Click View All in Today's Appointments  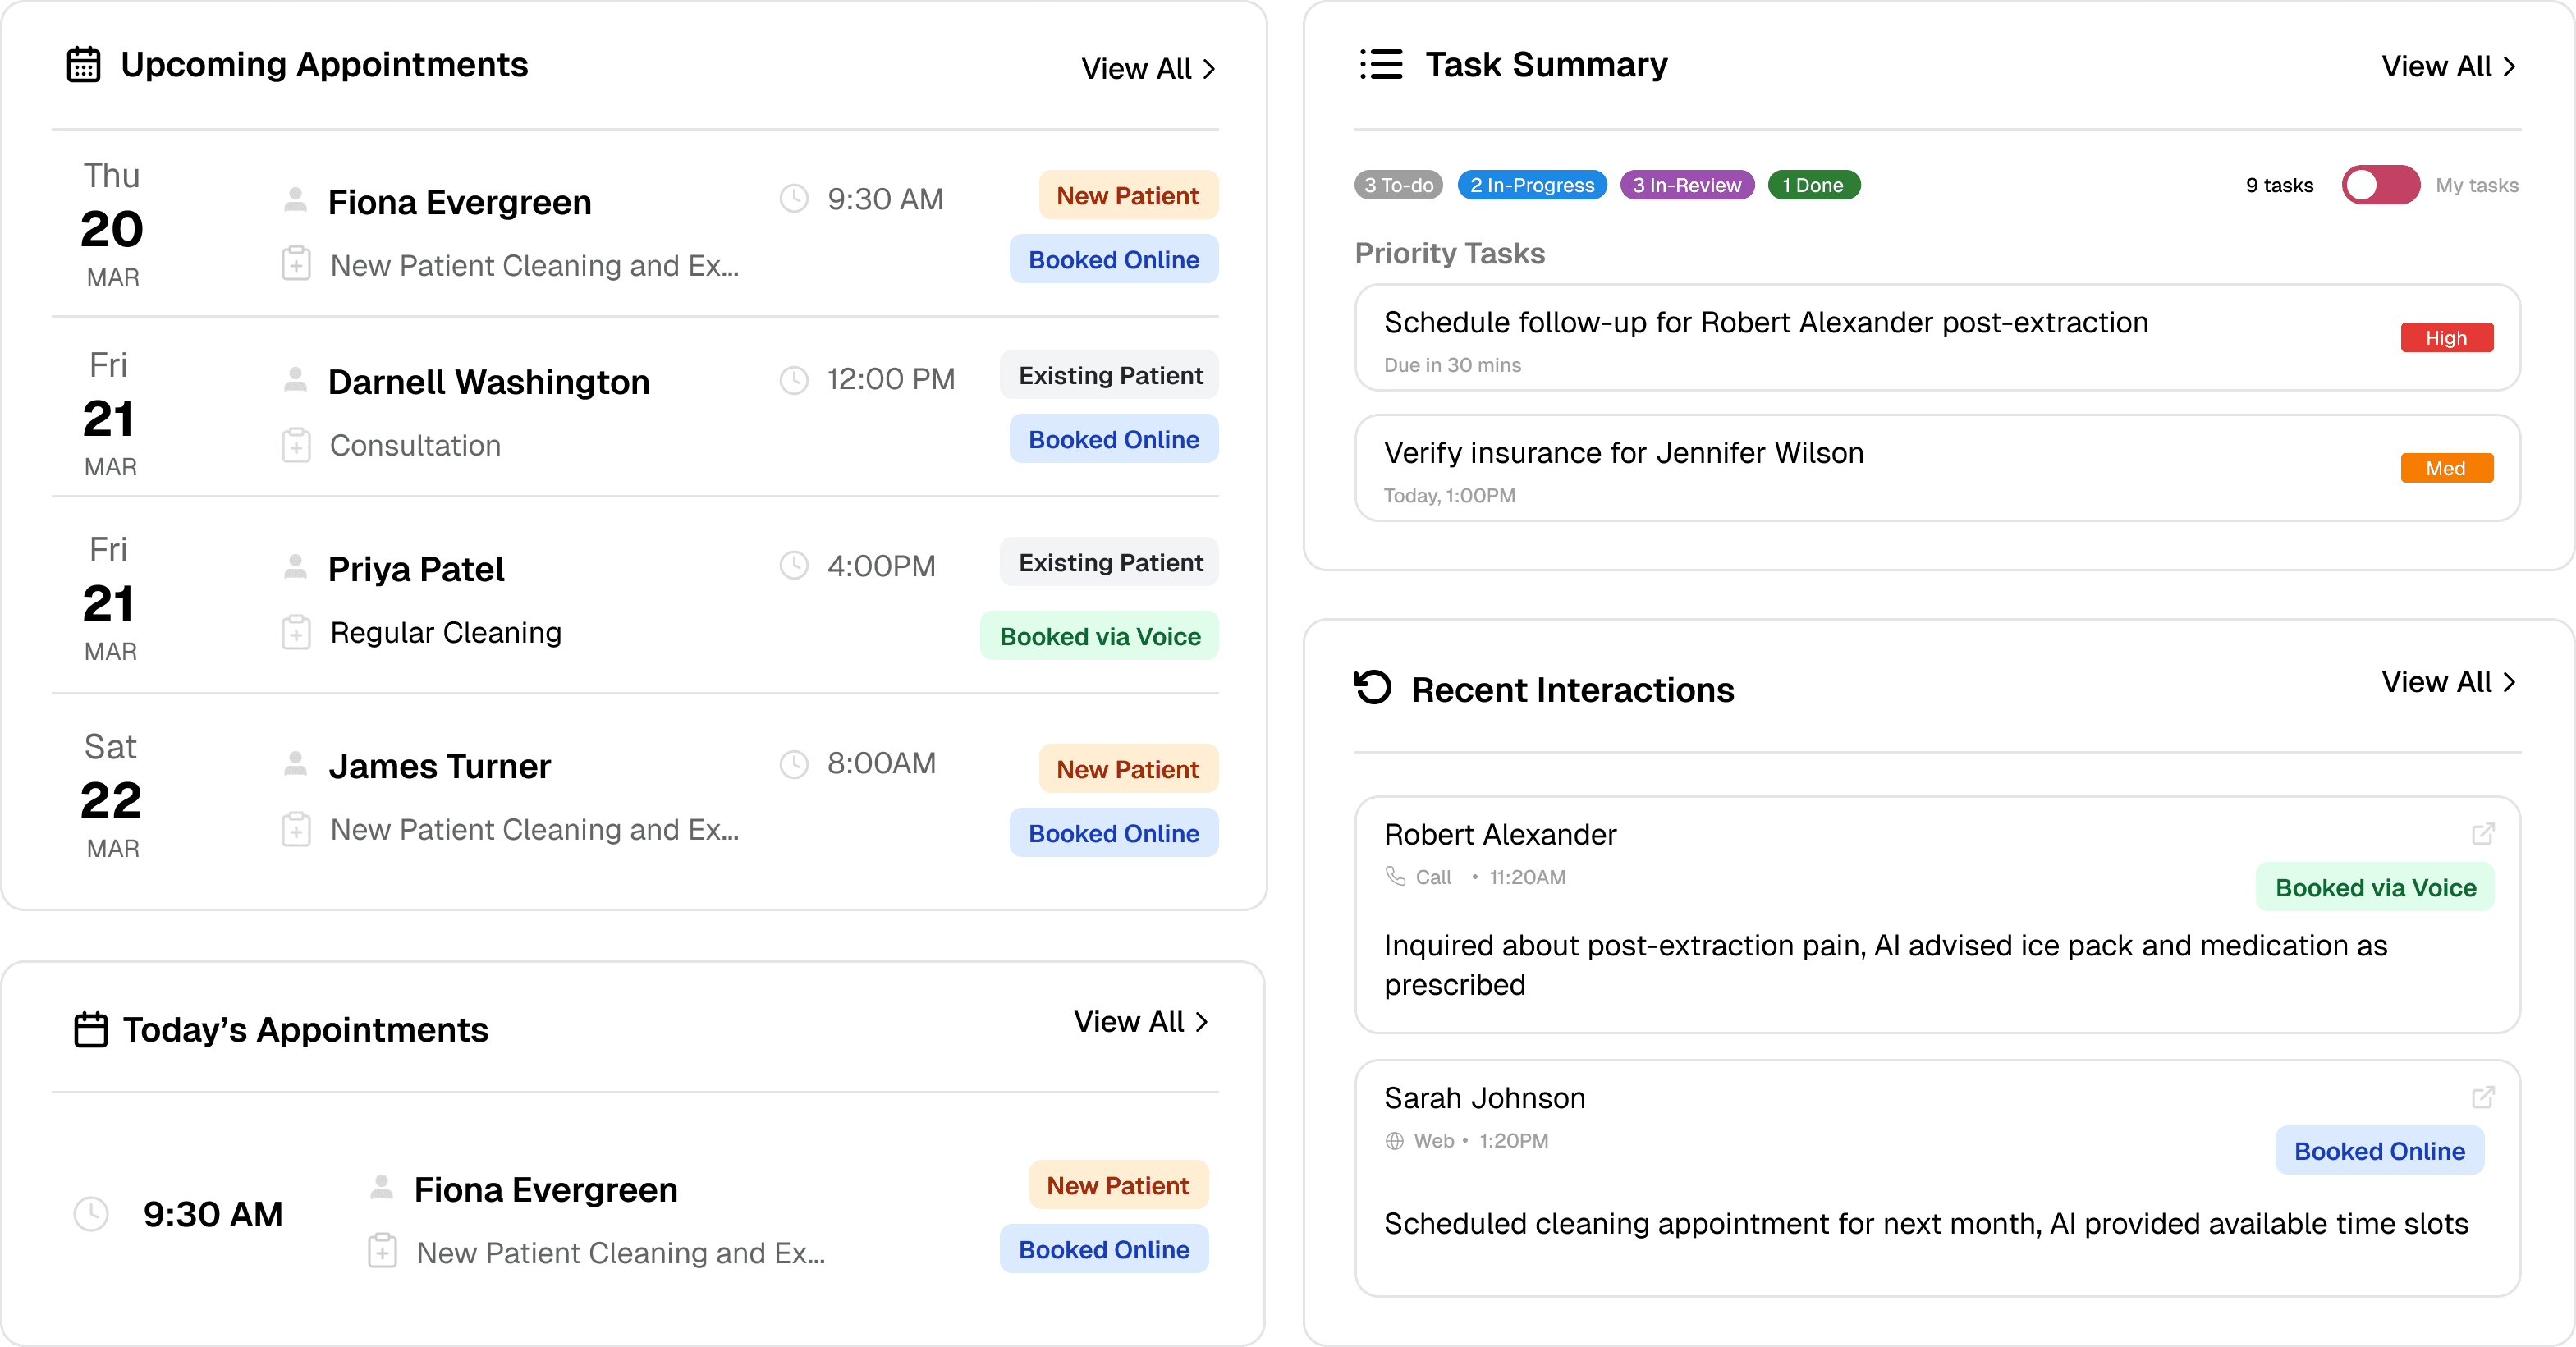click(x=1141, y=1021)
